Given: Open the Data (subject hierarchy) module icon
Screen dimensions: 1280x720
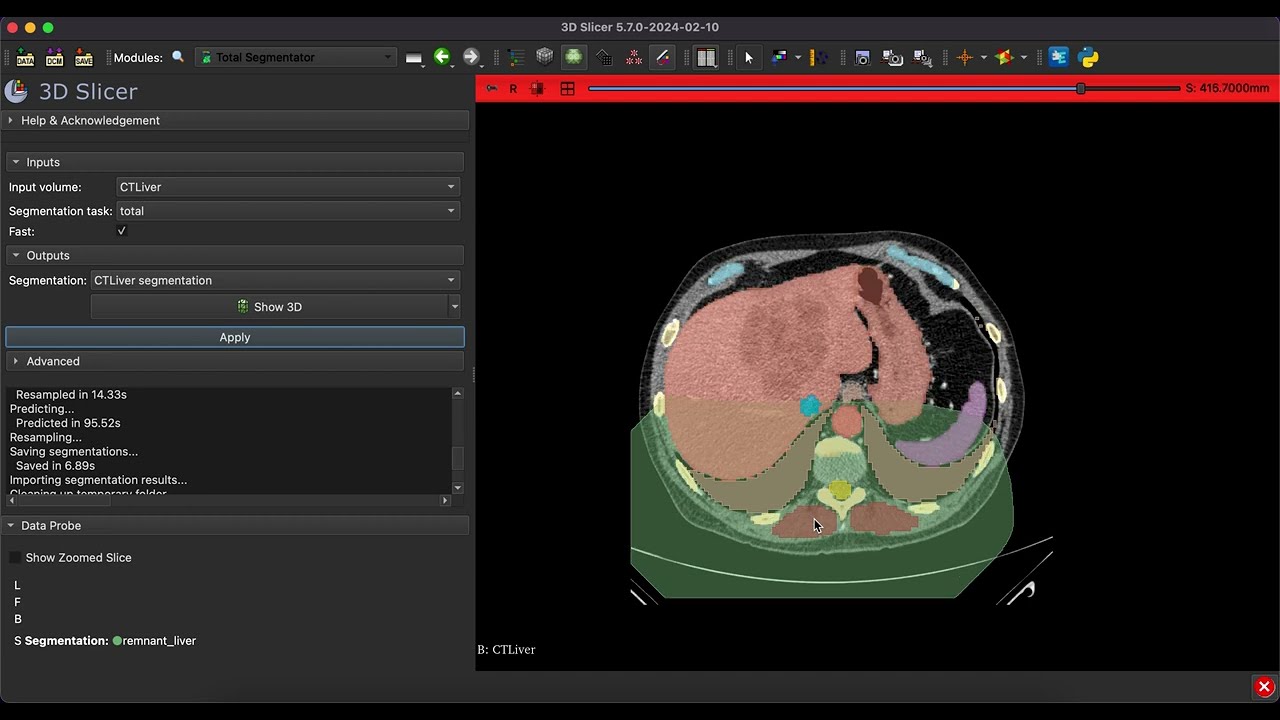Looking at the screenshot, I should [x=516, y=58].
